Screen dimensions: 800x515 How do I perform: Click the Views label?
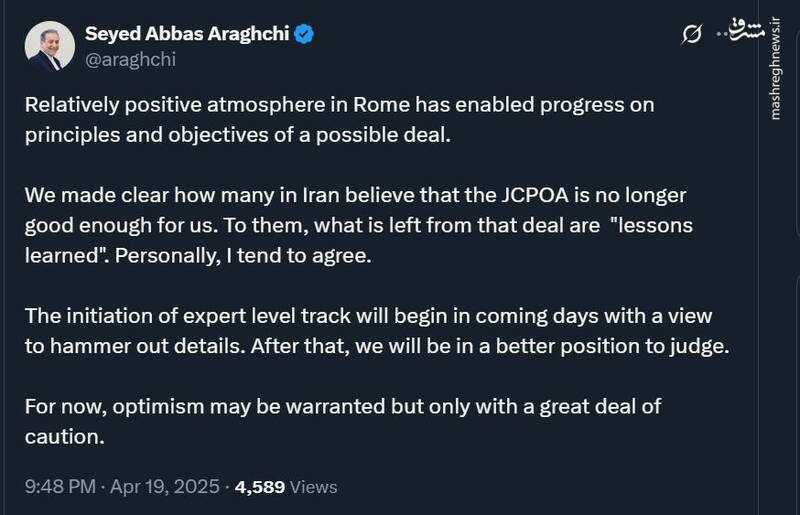pos(313,487)
